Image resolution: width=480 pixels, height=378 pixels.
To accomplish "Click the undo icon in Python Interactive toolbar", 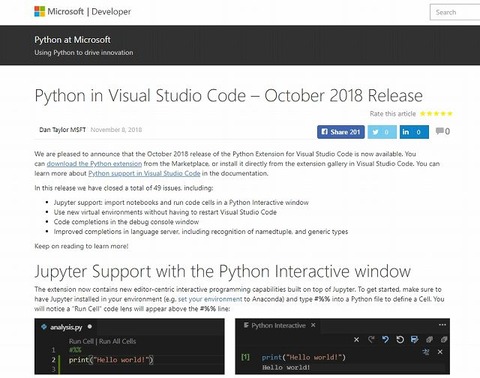I will click(x=385, y=340).
